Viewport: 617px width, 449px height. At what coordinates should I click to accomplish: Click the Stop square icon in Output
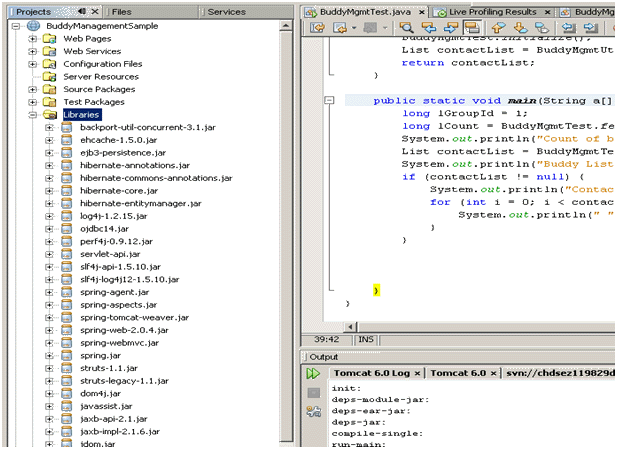coord(314,393)
